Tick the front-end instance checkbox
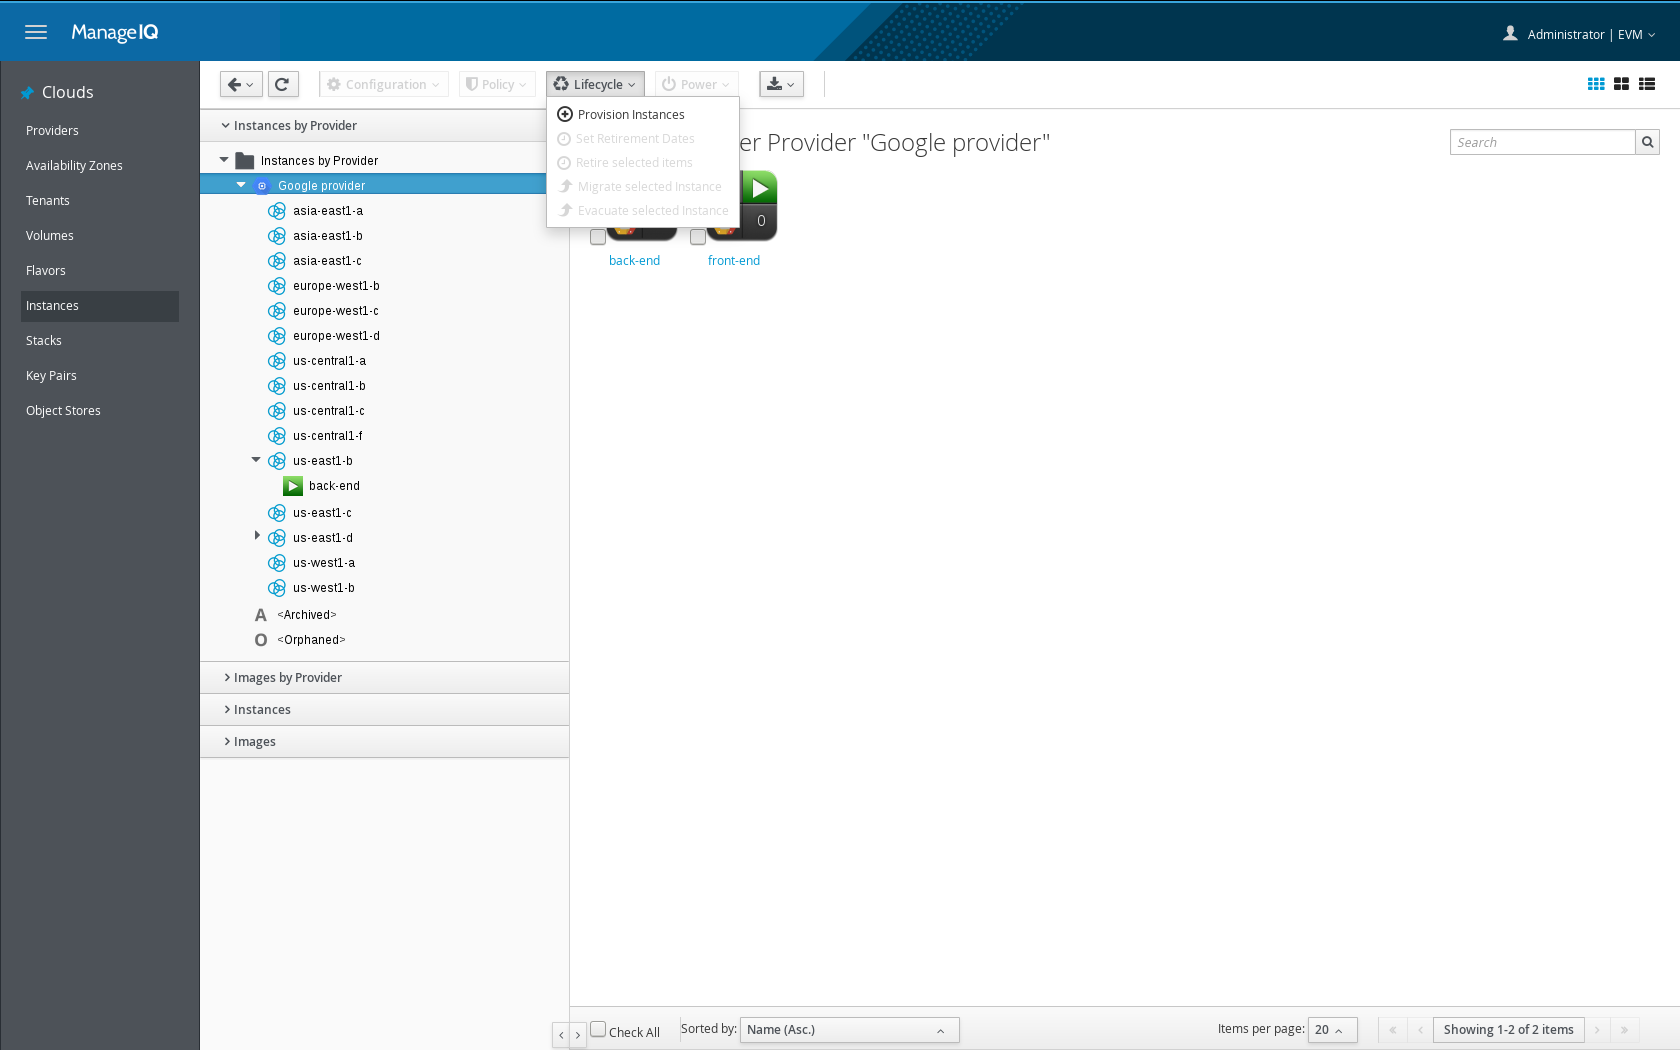Viewport: 1680px width, 1050px height. (x=698, y=237)
